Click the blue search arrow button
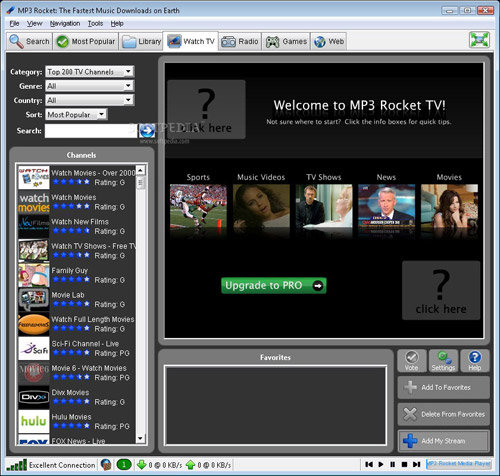This screenshot has width=500, height=476. 147,131
